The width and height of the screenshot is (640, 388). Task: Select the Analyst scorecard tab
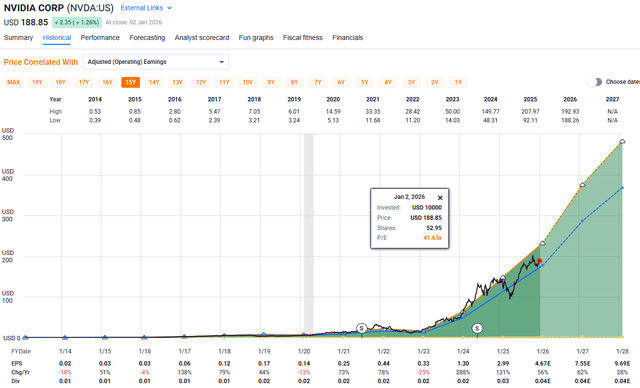click(x=202, y=38)
